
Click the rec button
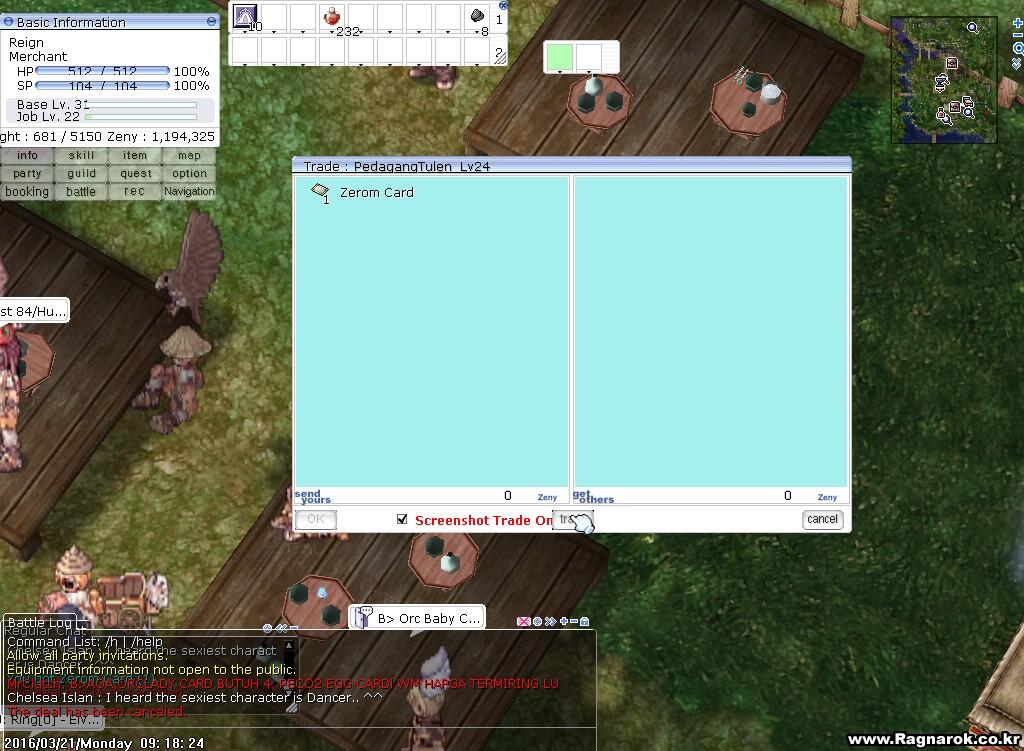pos(135,191)
